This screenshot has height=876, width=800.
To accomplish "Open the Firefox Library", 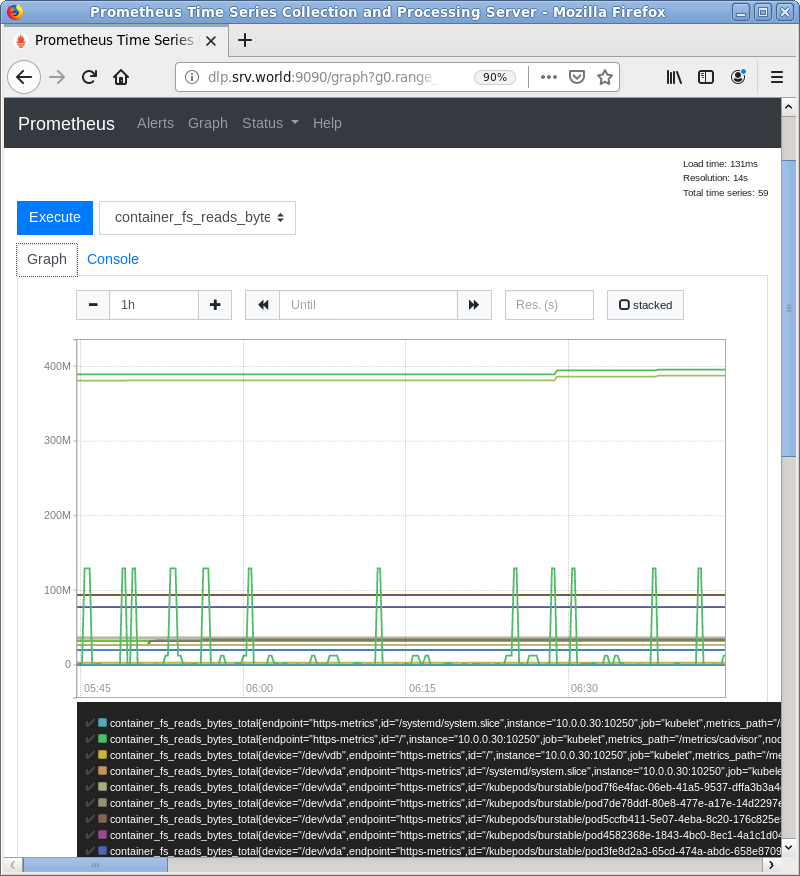I will (674, 77).
